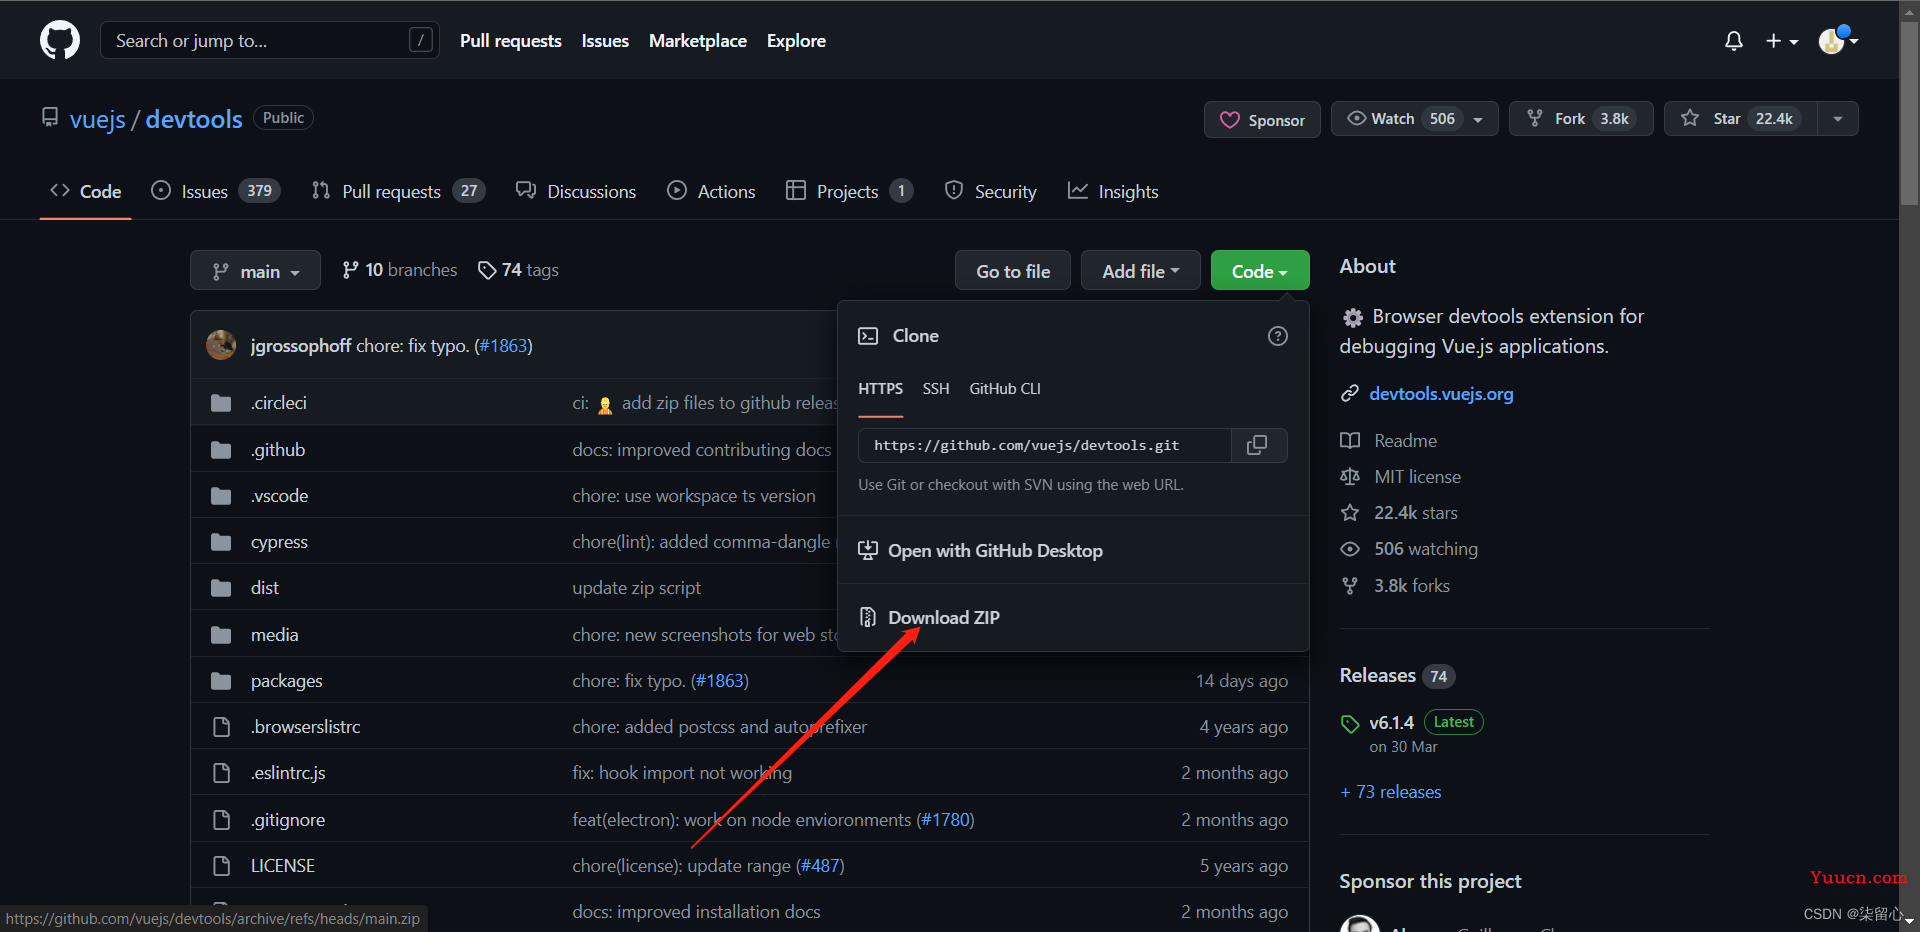The image size is (1920, 932).
Task: Click the link icon beside devtools.vuejs.org
Action: point(1350,394)
